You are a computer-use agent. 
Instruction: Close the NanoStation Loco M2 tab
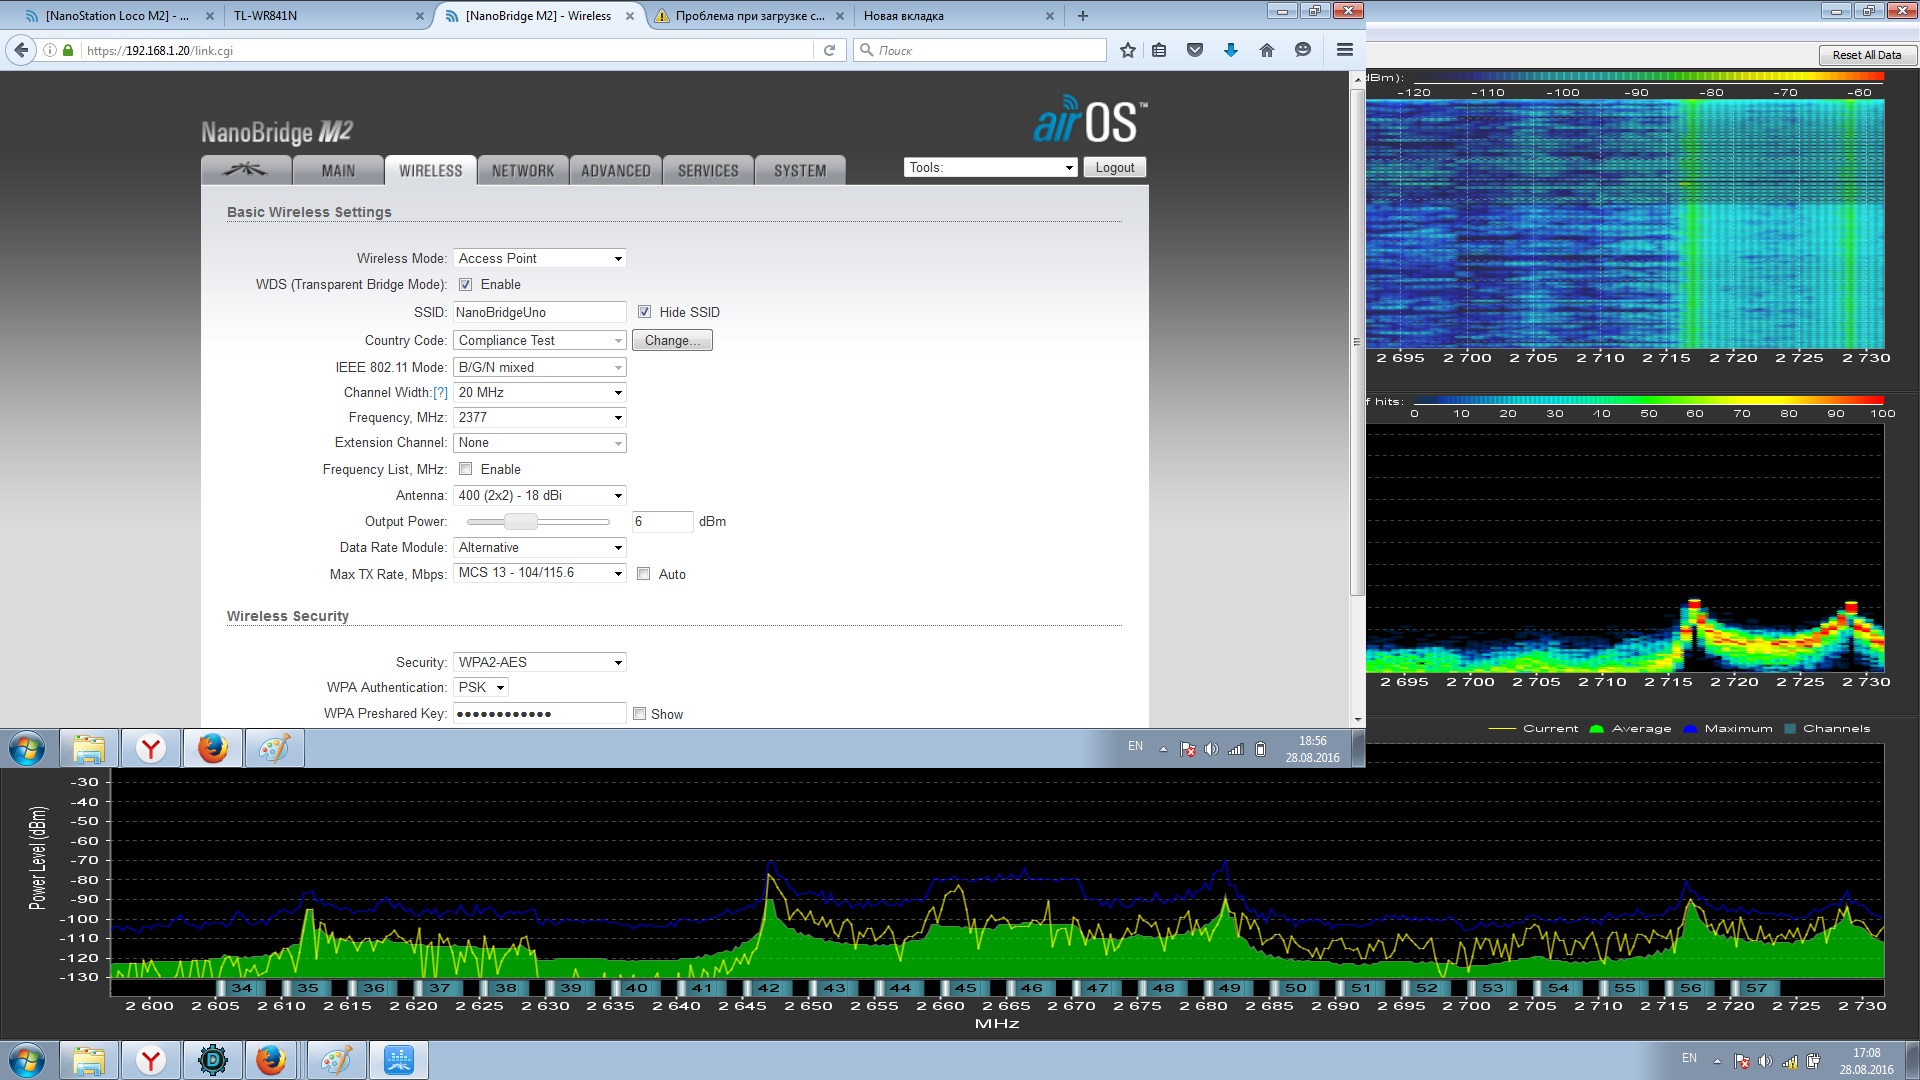coord(209,16)
